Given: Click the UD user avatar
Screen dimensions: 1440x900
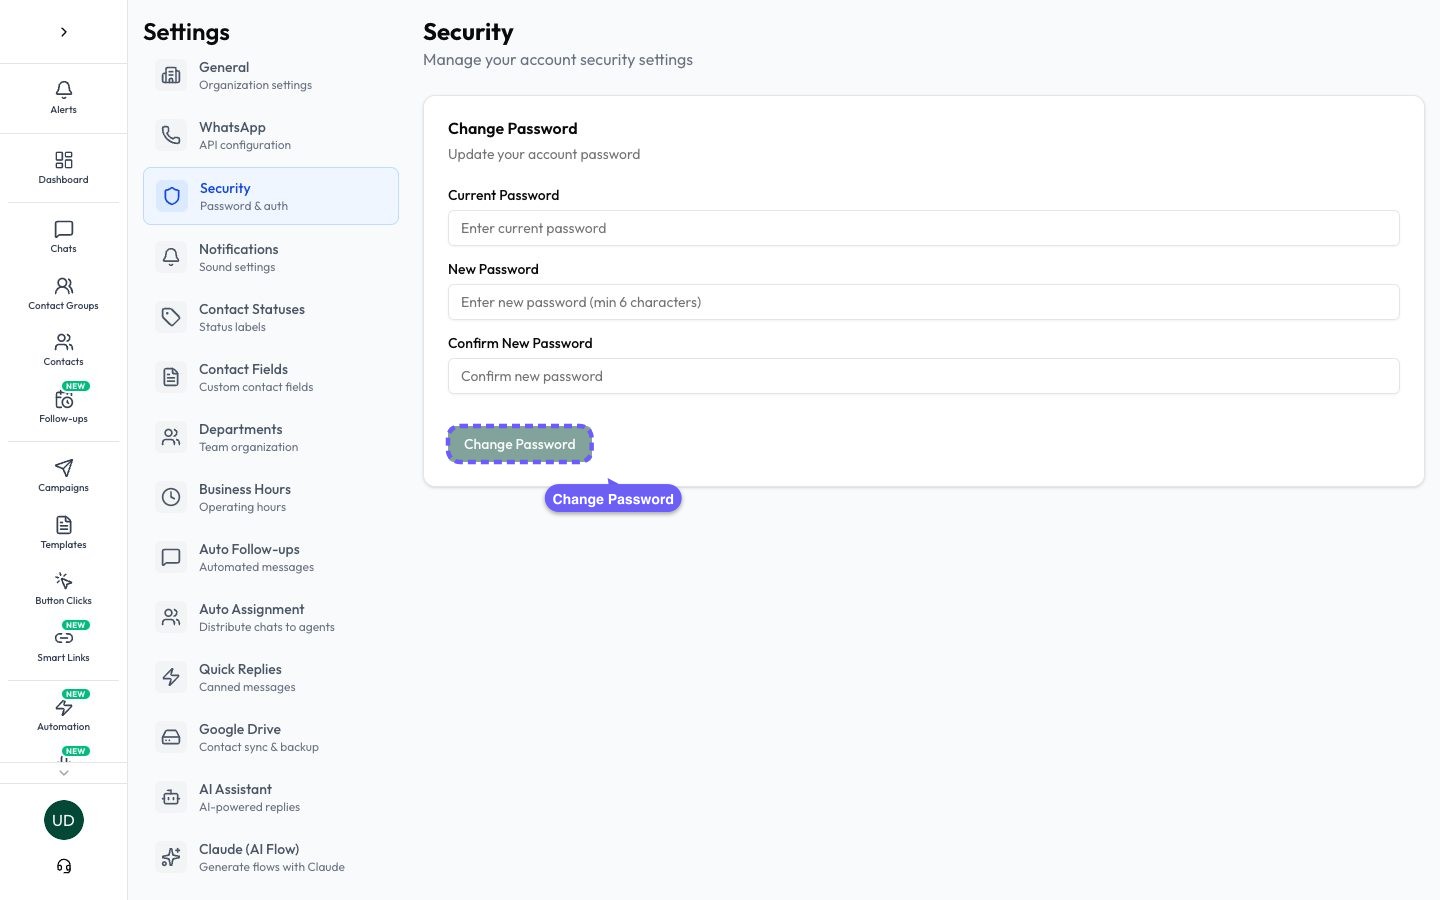Looking at the screenshot, I should pyautogui.click(x=64, y=820).
